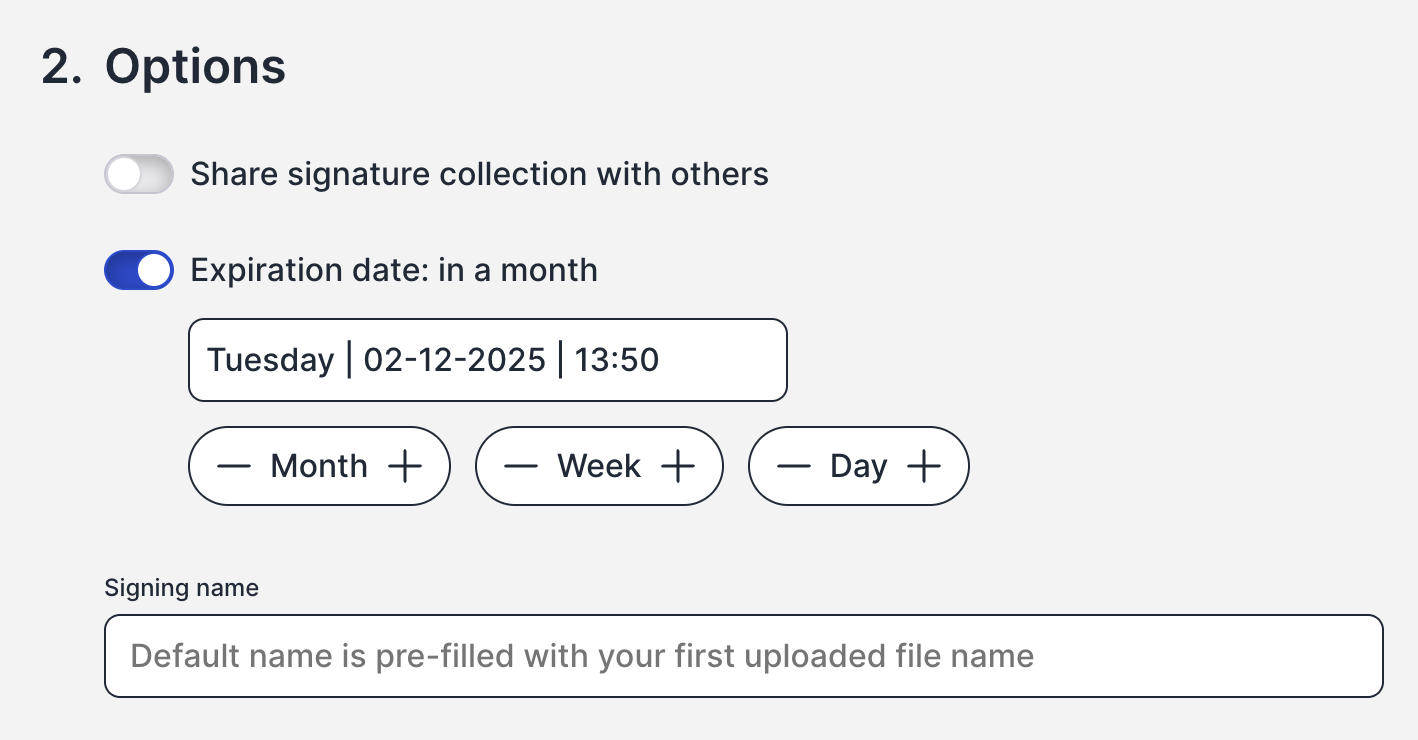Increase expiration by one month
This screenshot has width=1418, height=740.
pos(405,467)
